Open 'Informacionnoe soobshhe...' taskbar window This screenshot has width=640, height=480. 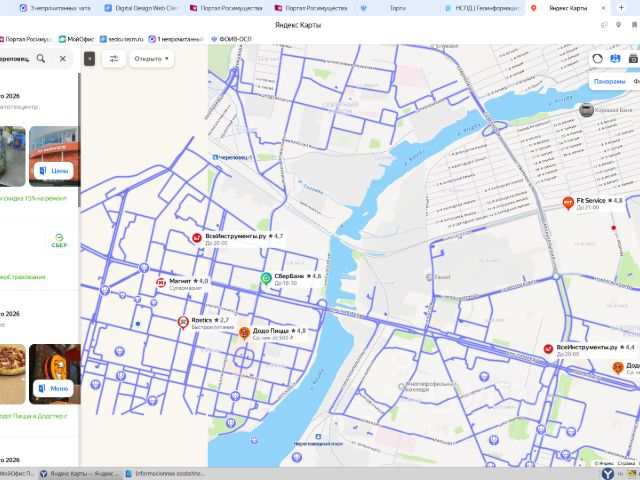(165, 473)
